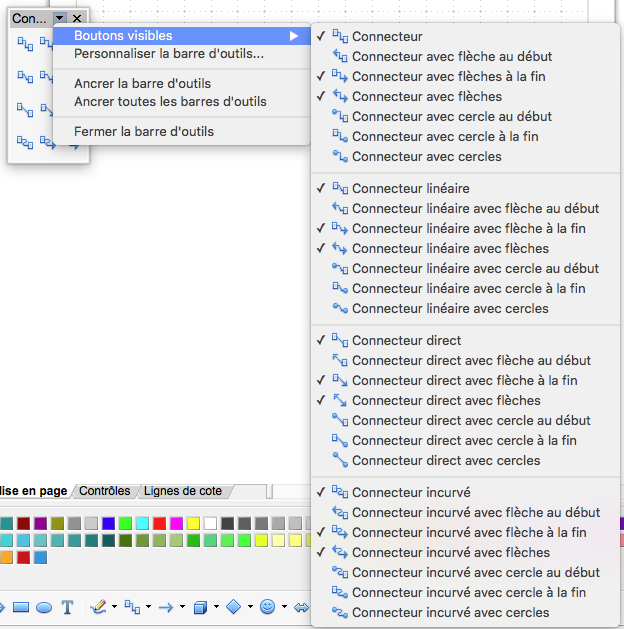The image size is (624, 629).
Task: Uncheck Connecteur direct avec flèches
Action: point(466,400)
